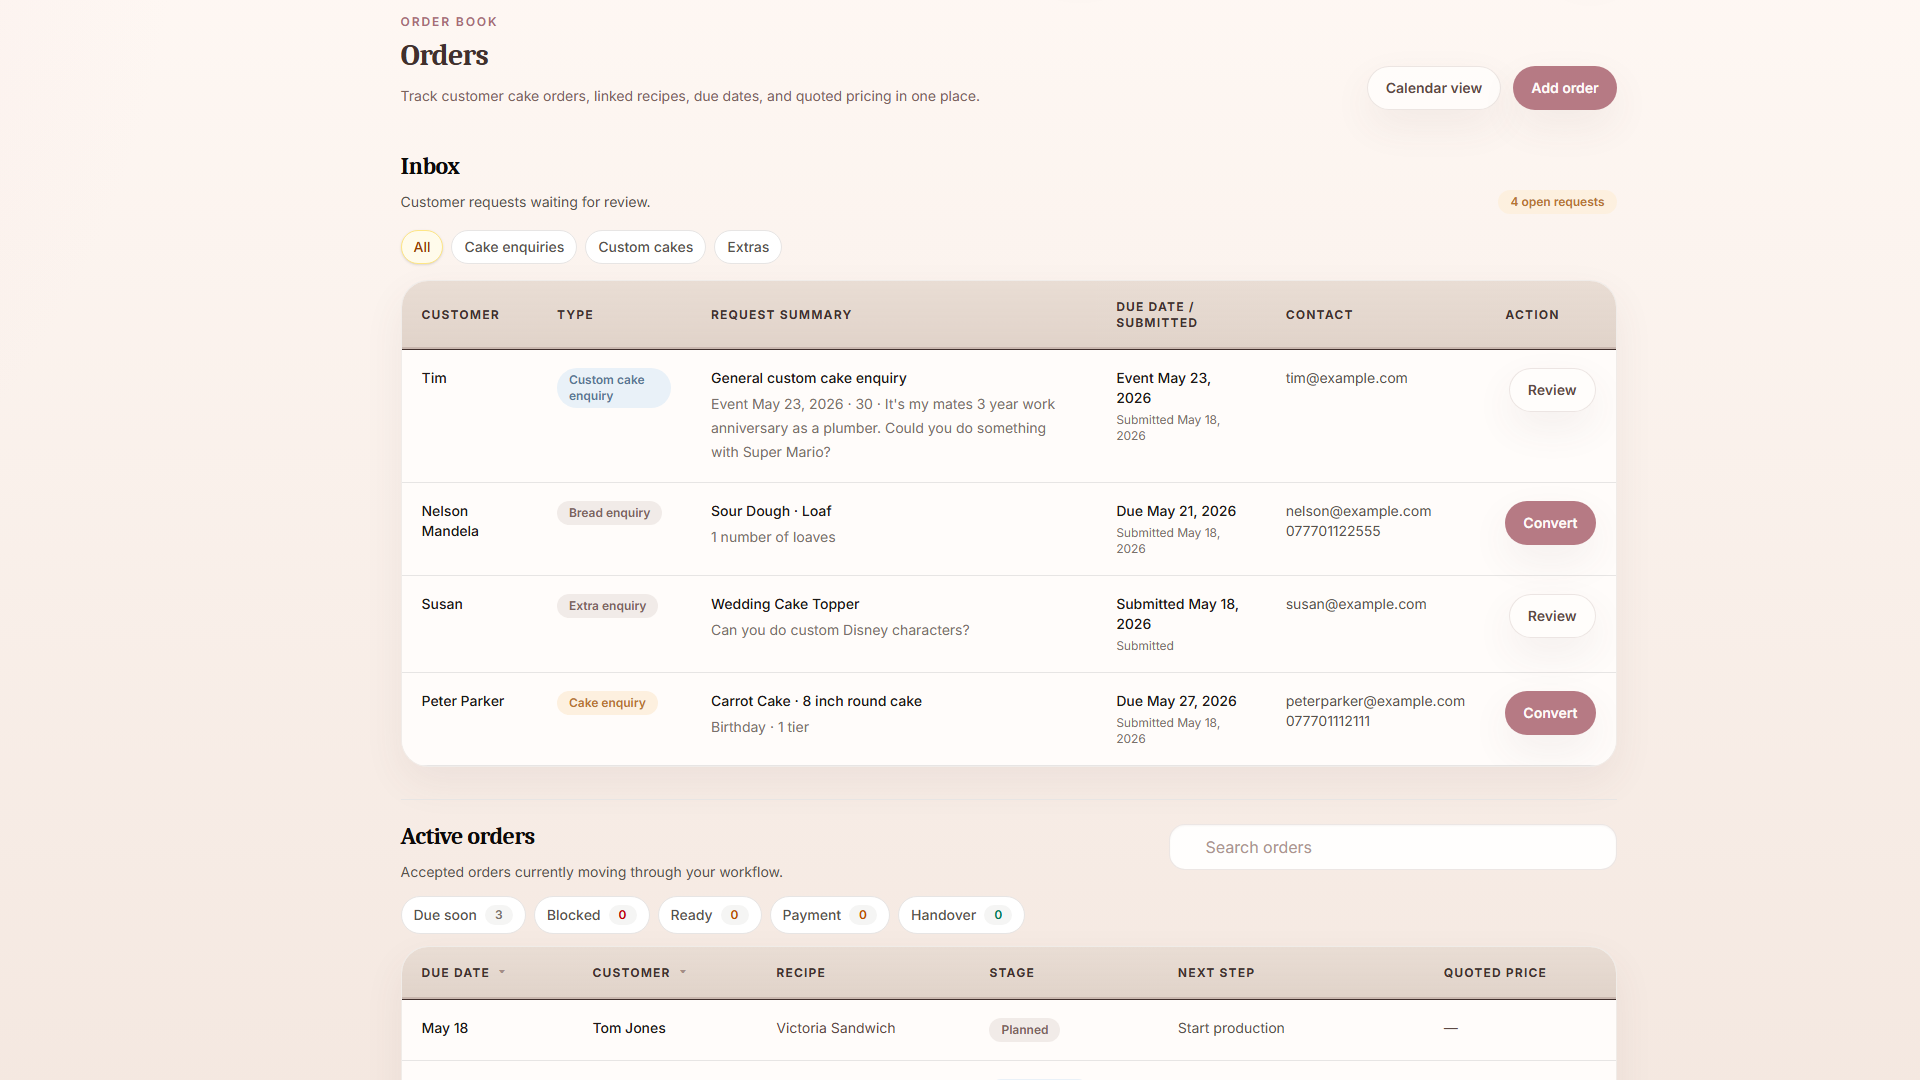The image size is (1920, 1080).
Task: Sort active orders by Due Date
Action: 463,972
